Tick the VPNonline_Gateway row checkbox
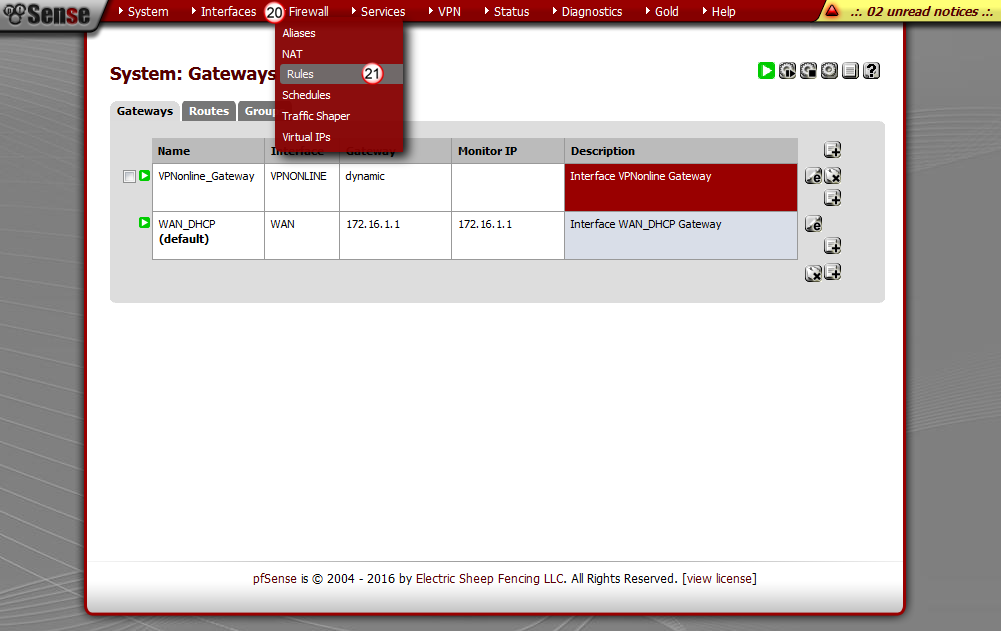This screenshot has height=631, width=1001. [129, 176]
